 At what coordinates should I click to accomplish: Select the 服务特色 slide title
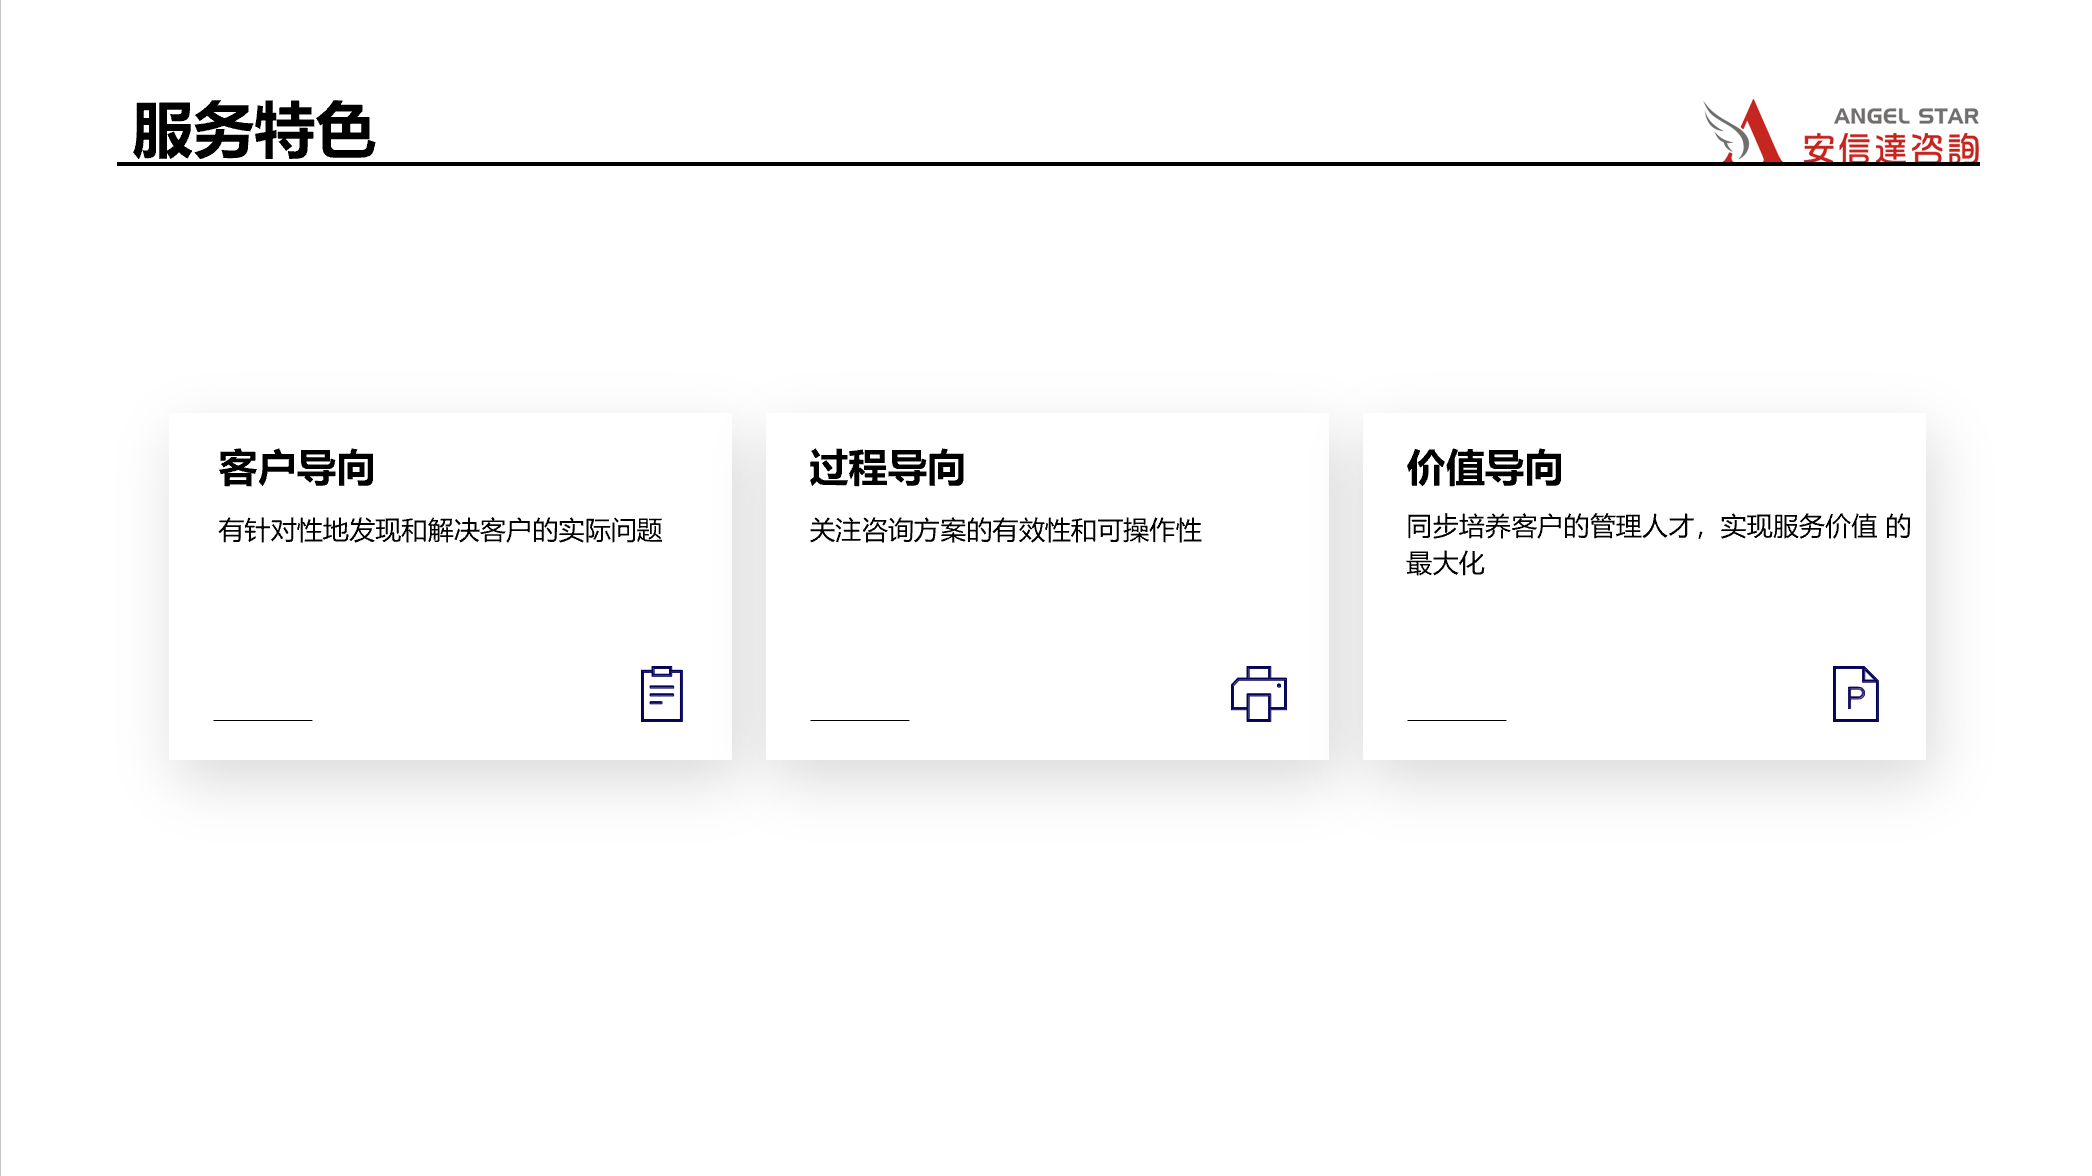pyautogui.click(x=254, y=130)
